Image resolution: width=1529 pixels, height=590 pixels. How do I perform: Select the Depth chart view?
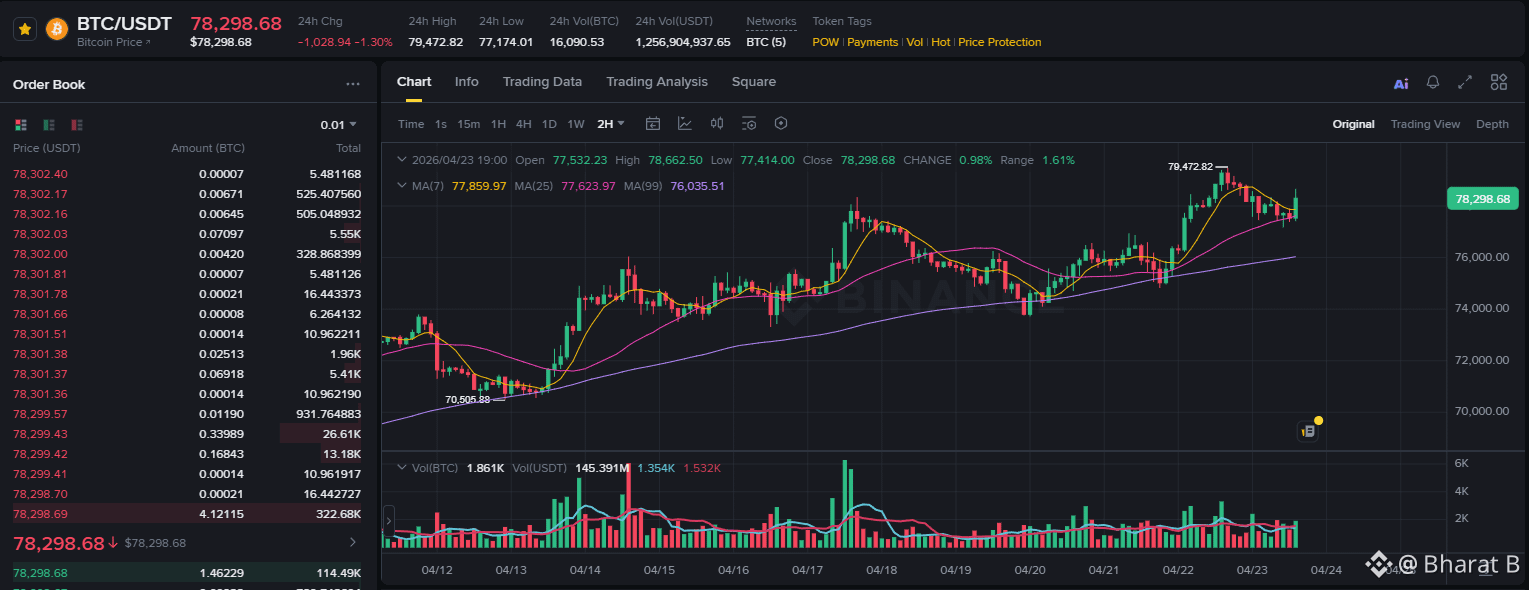(x=1492, y=124)
